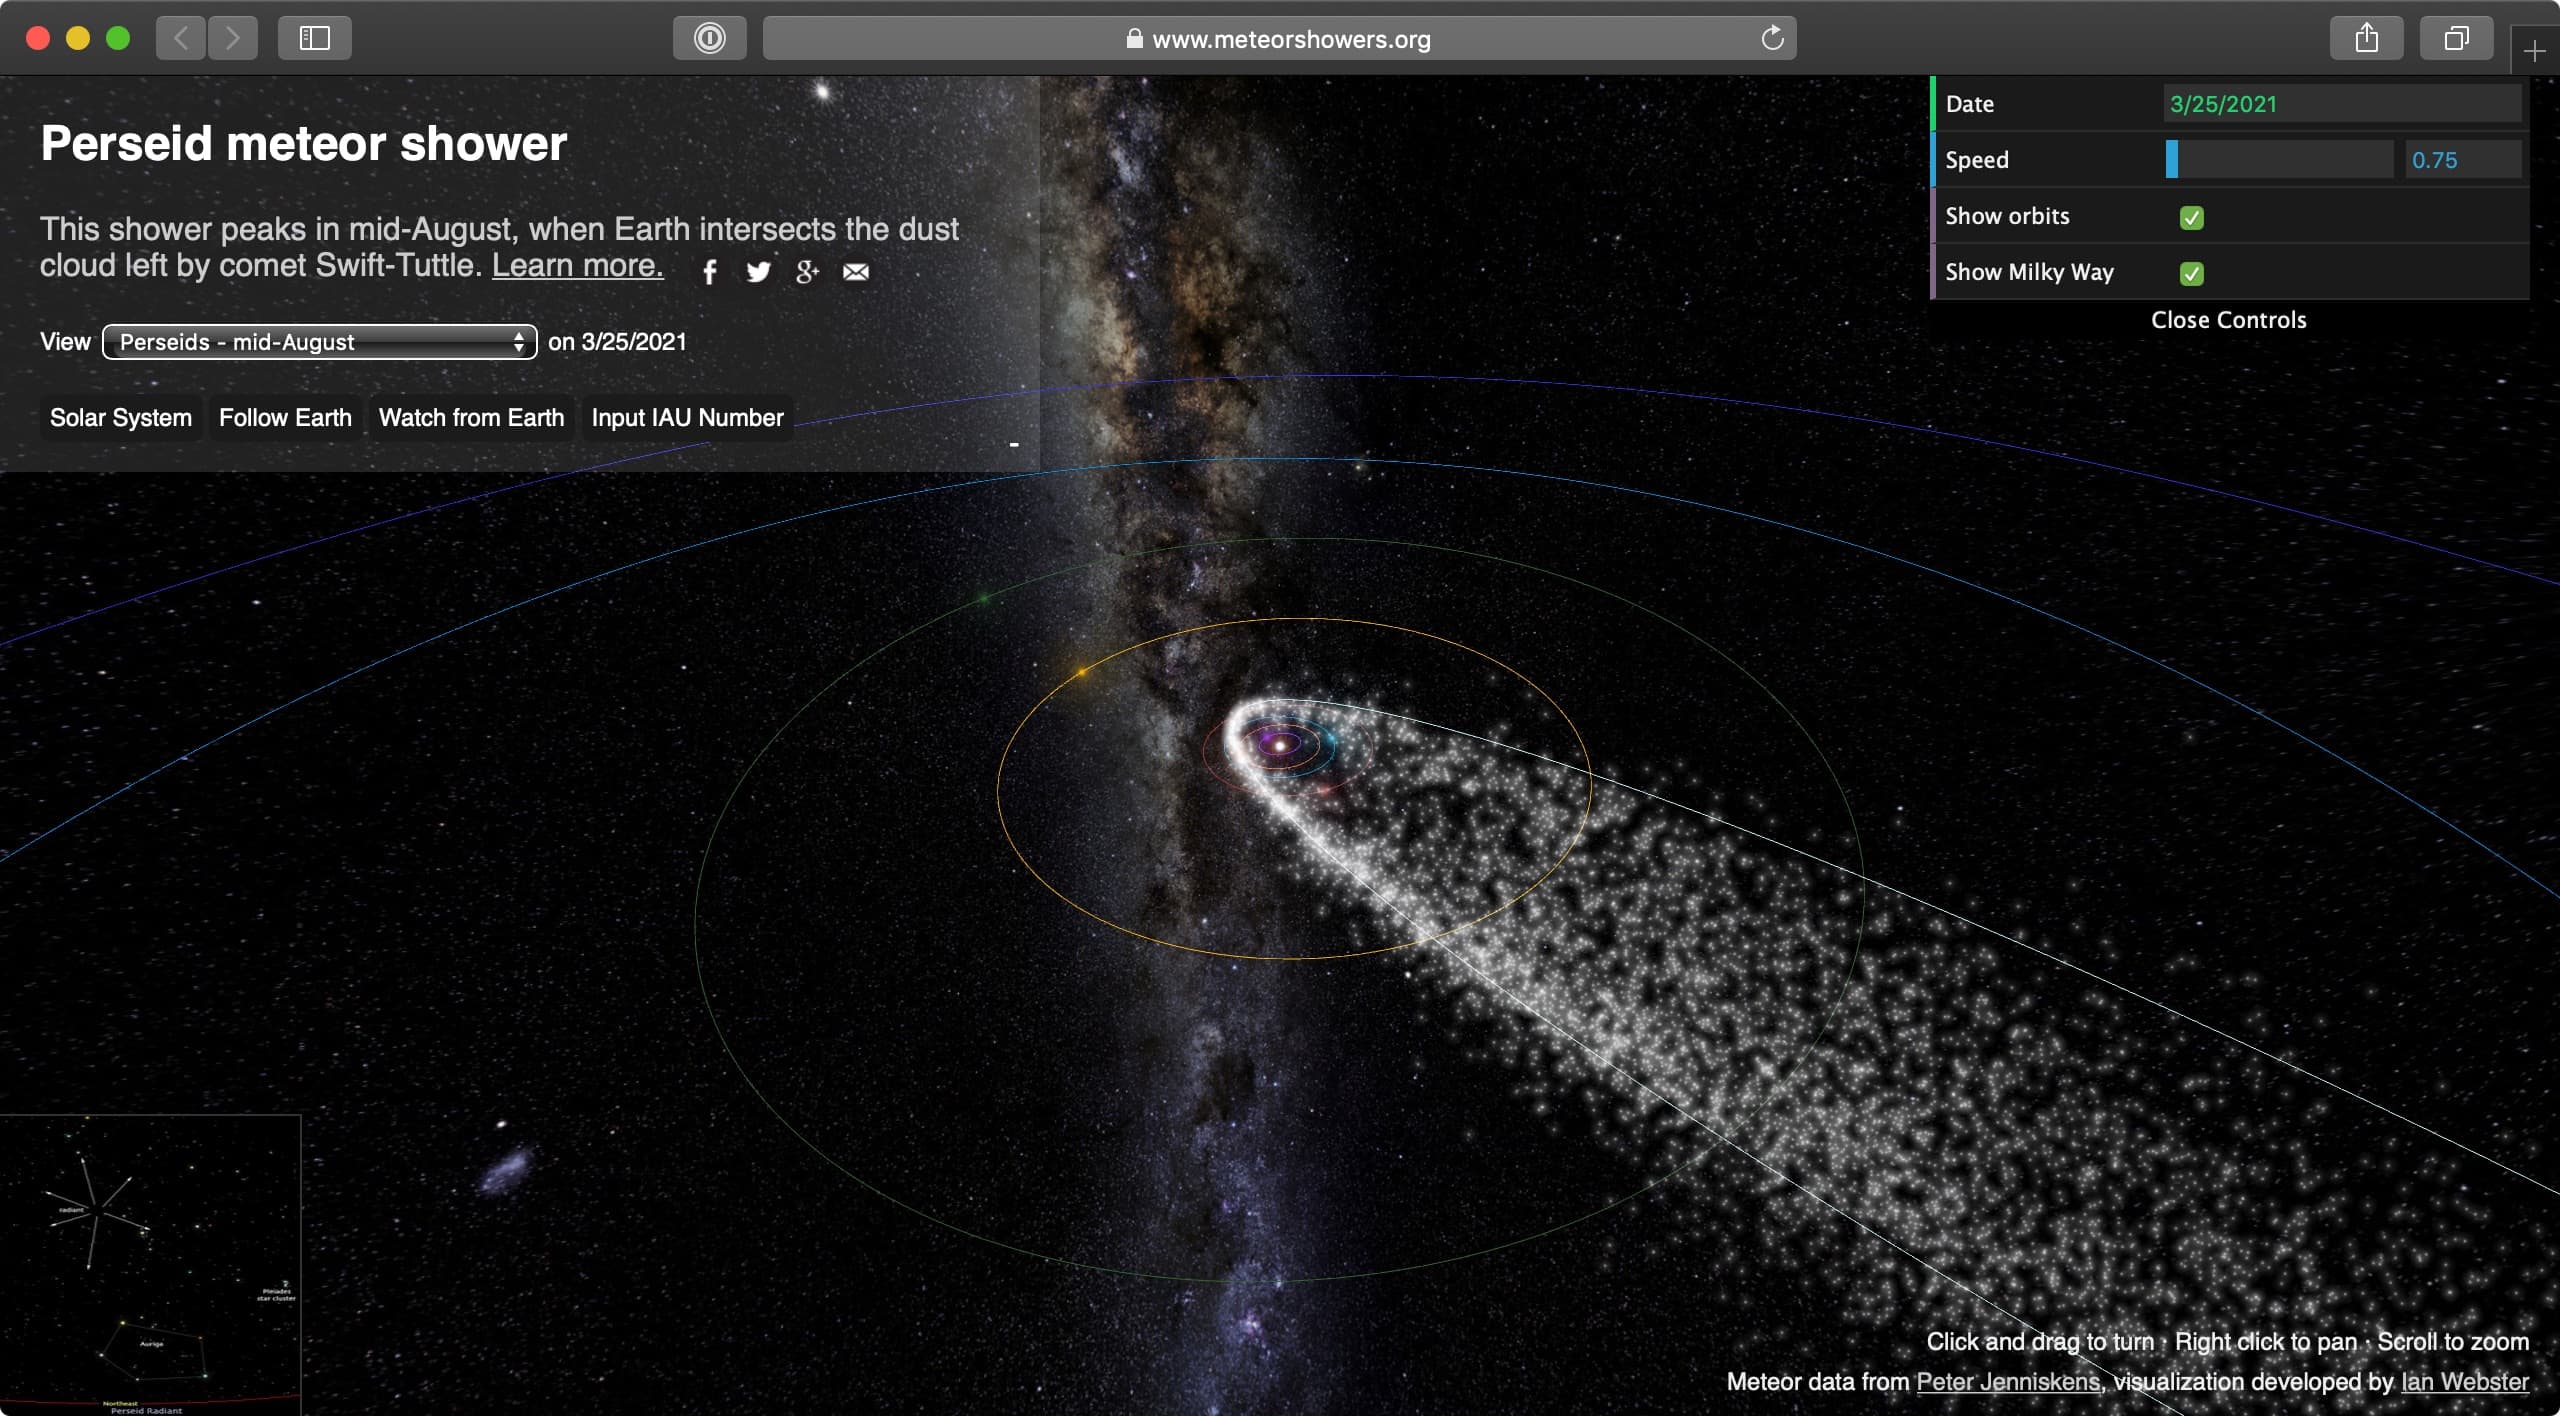Screen dimensions: 2560x1416
Task: Toggle the Show orbits checkbox
Action: tap(2191, 217)
